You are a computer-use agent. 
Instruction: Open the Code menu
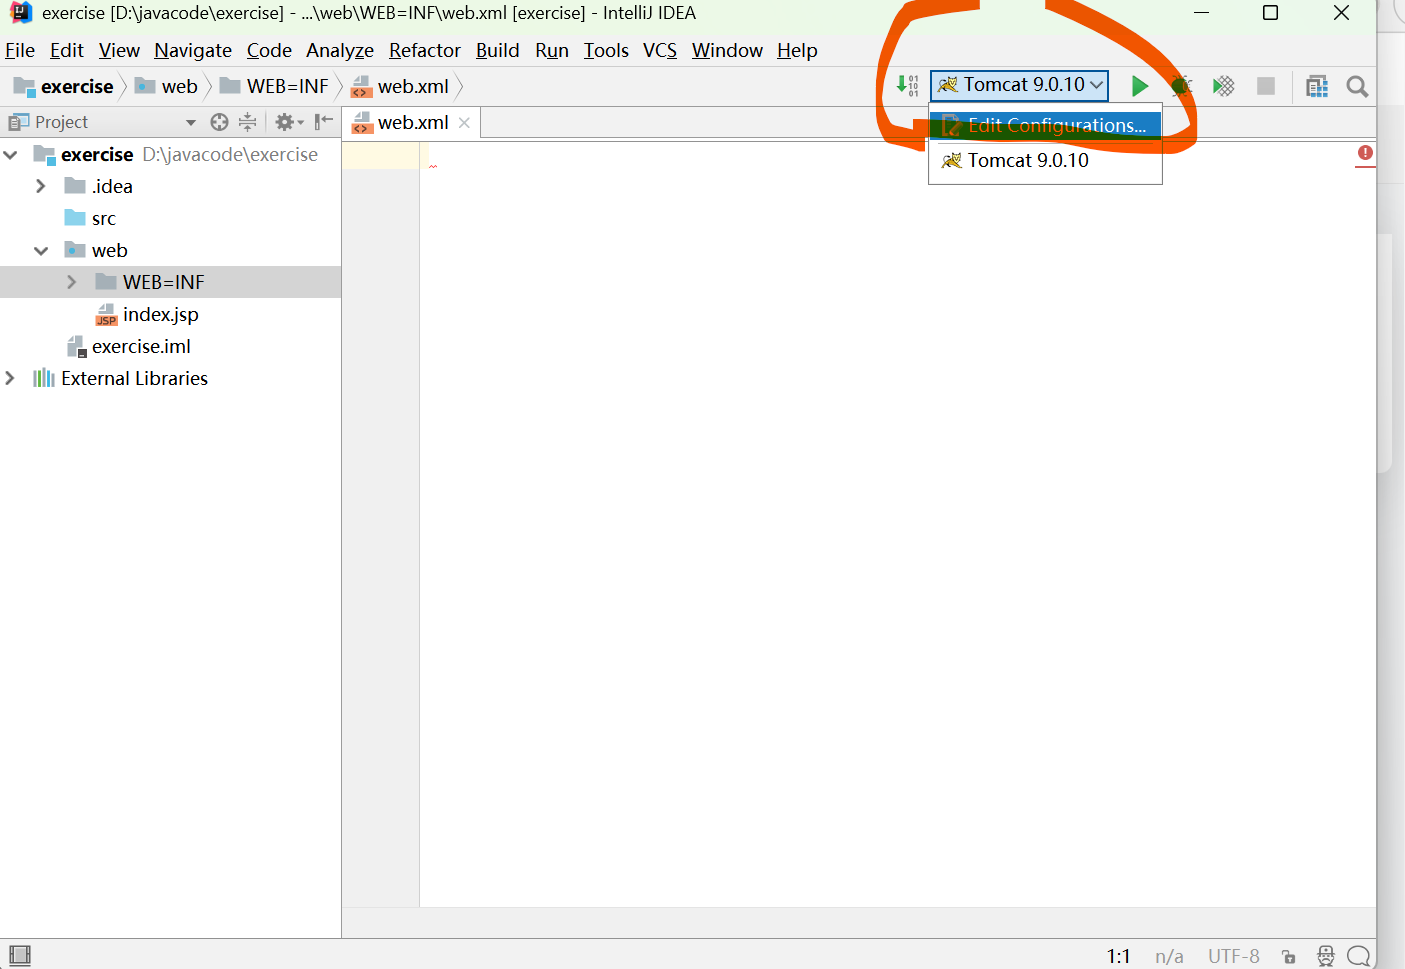(x=269, y=50)
